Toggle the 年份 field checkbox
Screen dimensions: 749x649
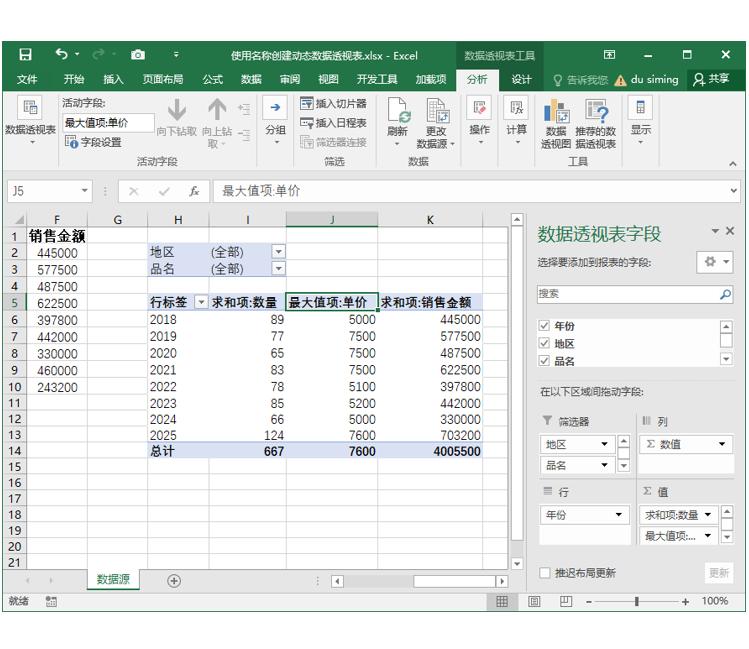[544, 326]
